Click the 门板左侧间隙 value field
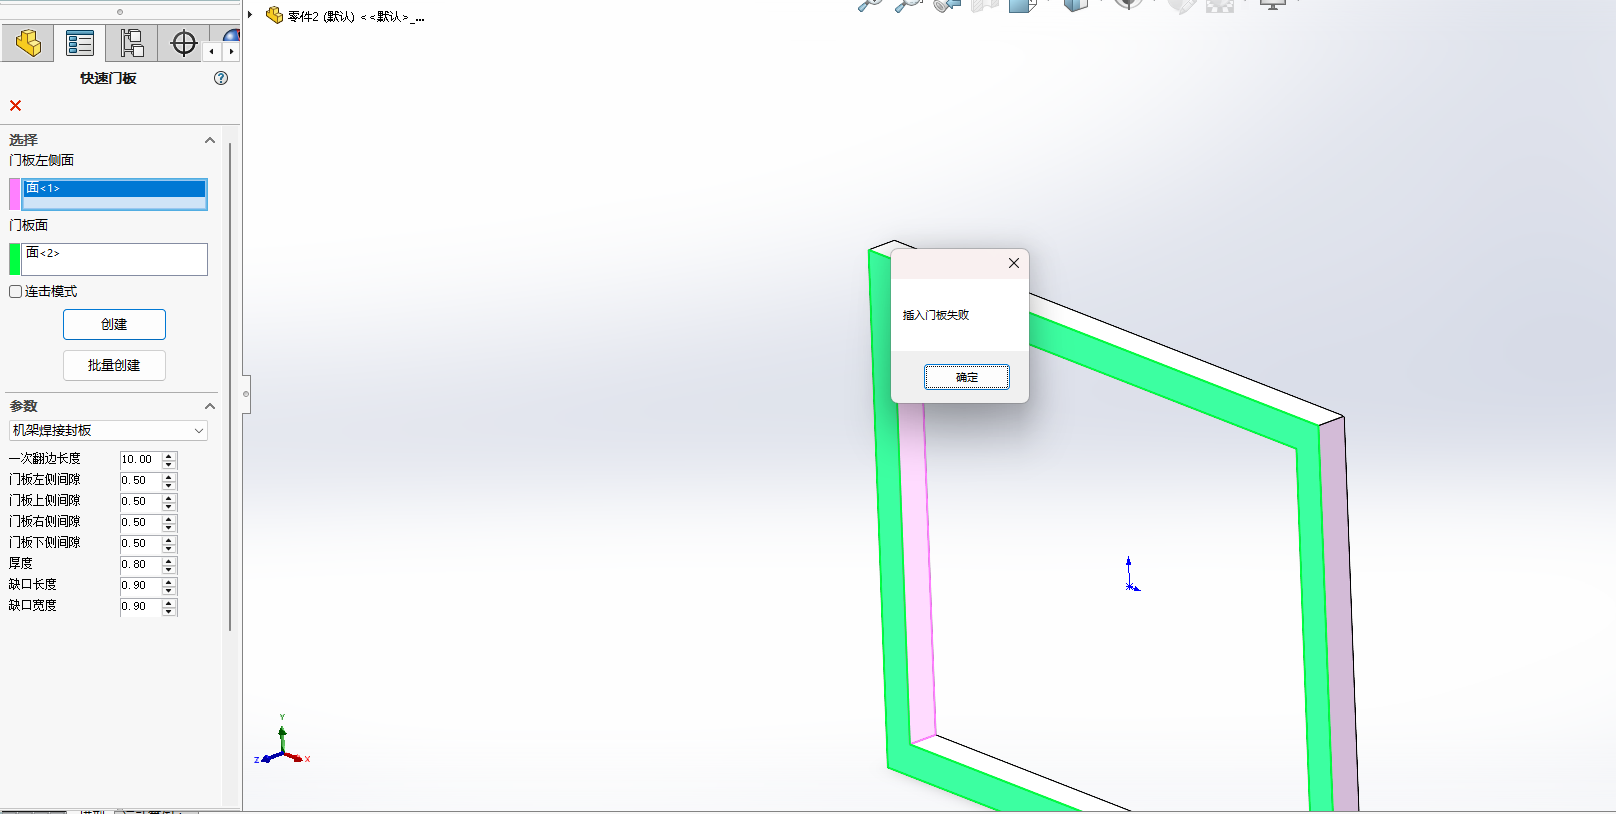Image resolution: width=1616 pixels, height=814 pixels. click(140, 480)
